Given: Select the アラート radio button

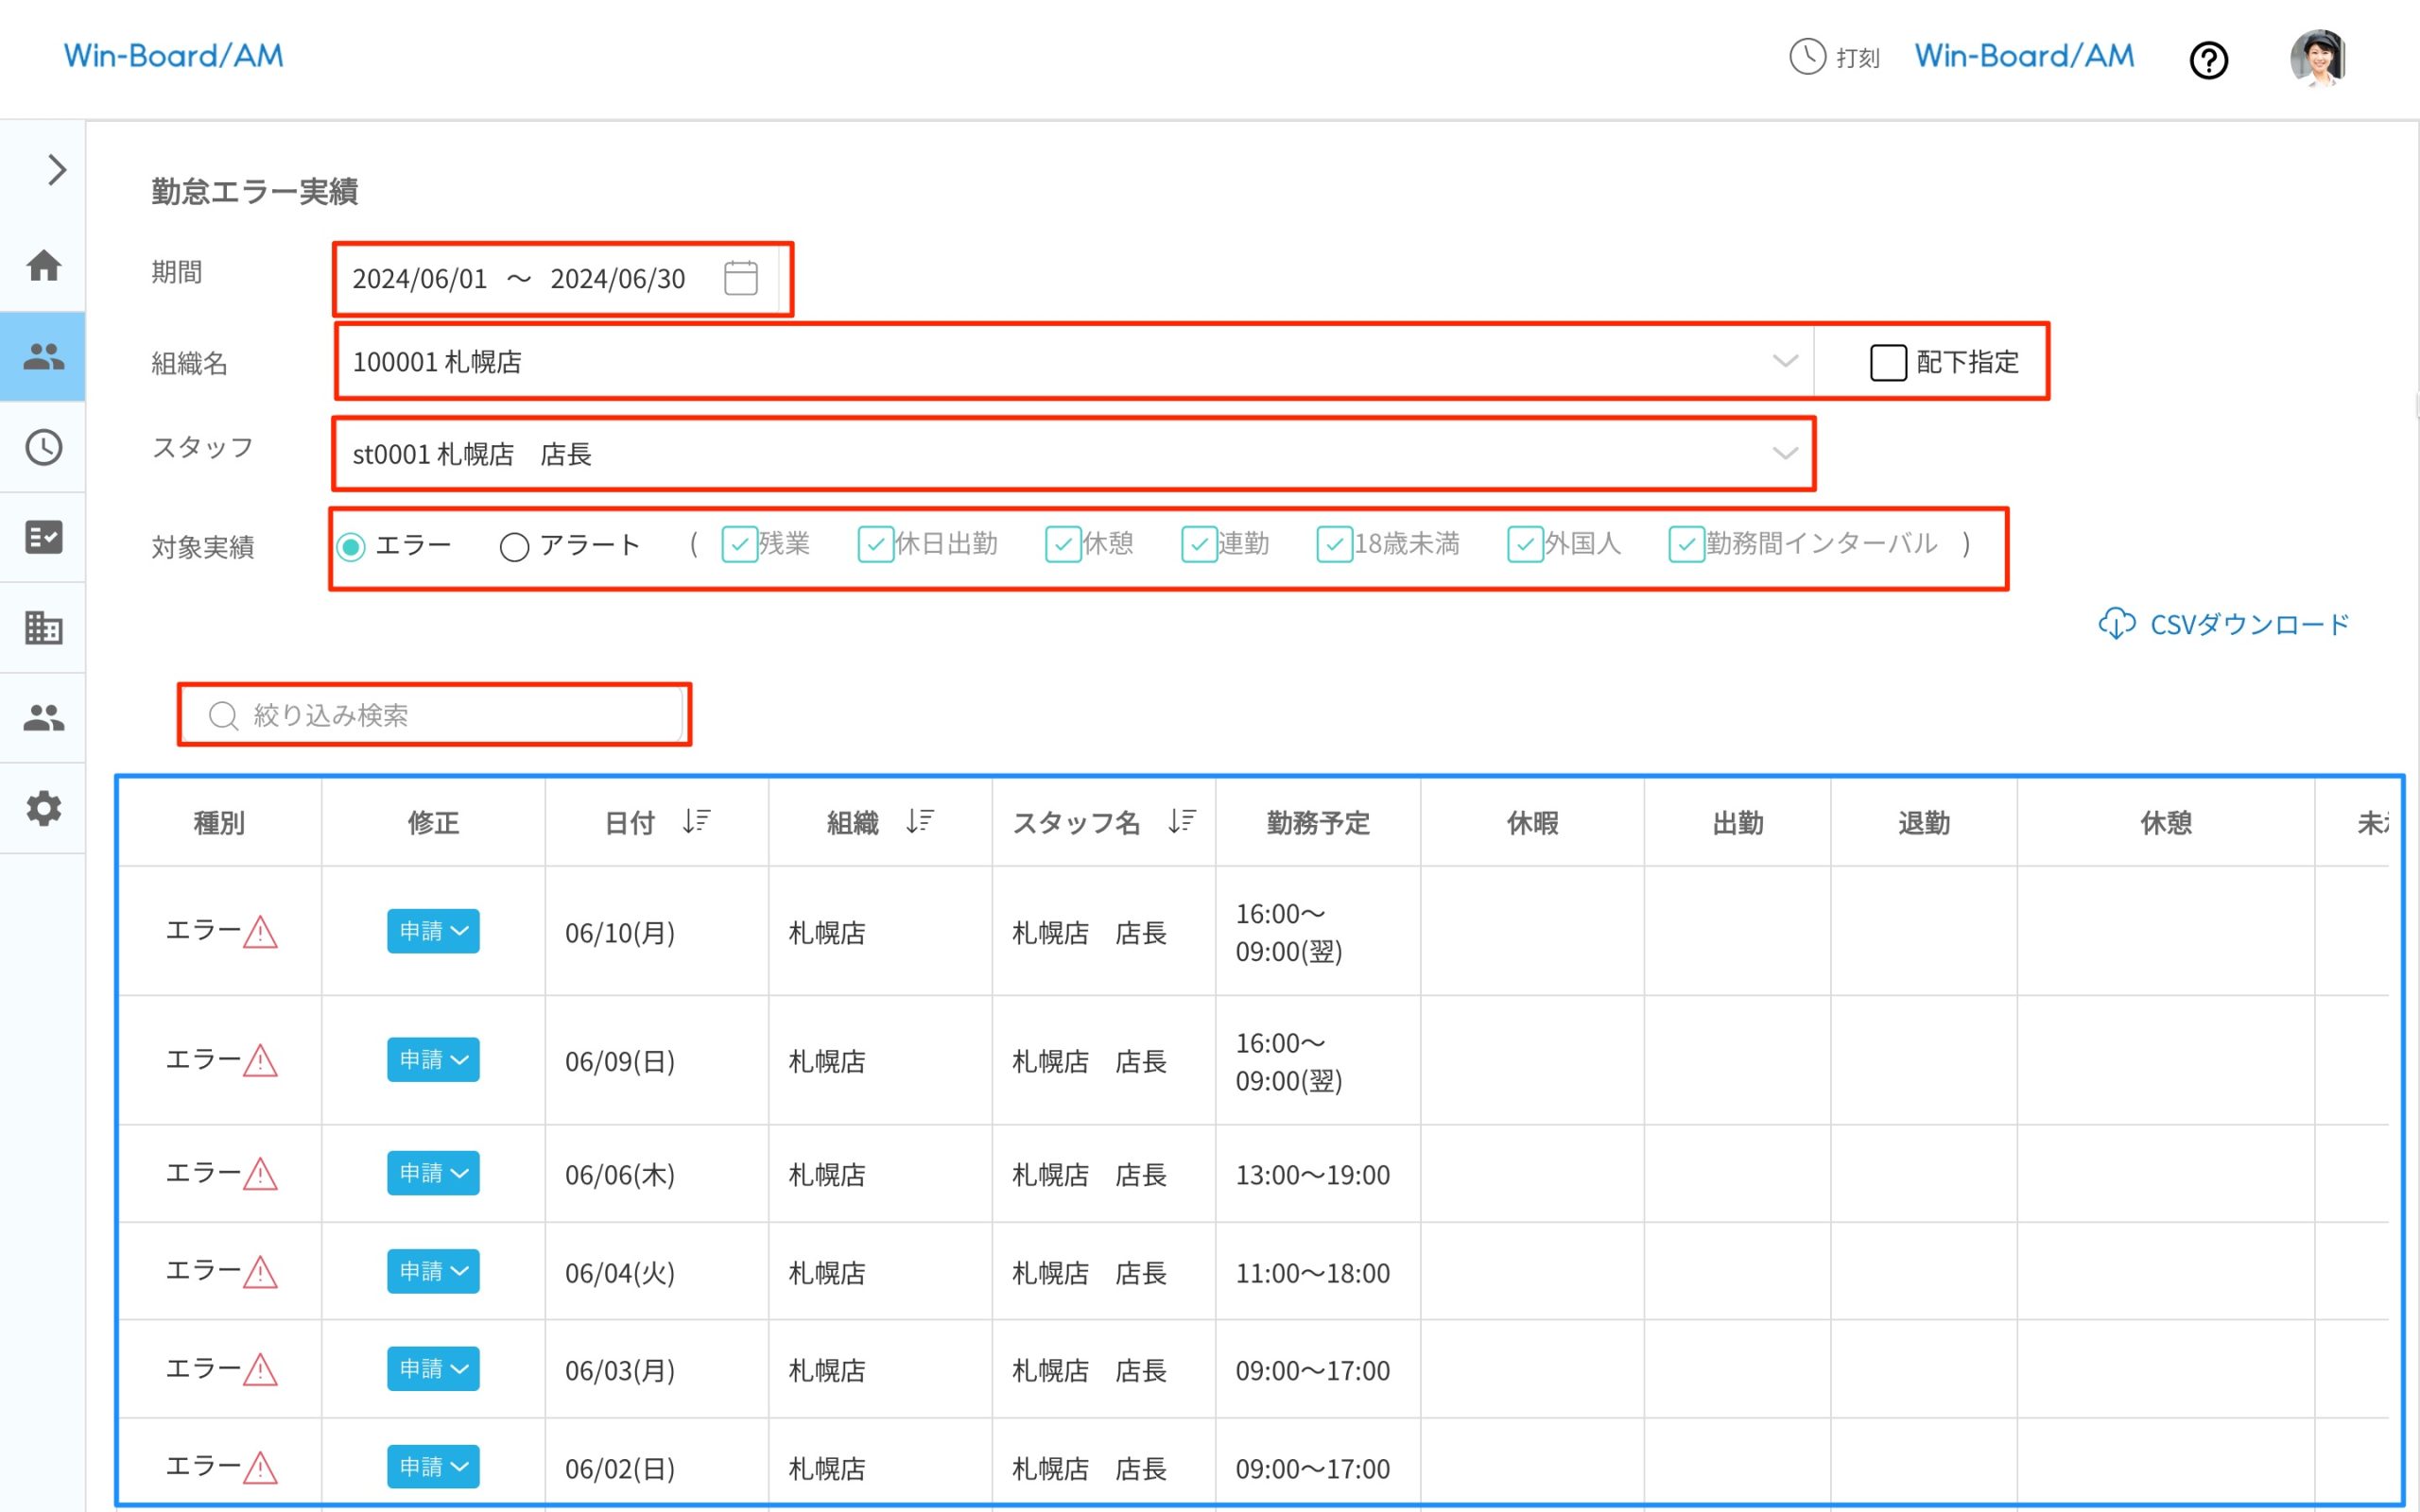Looking at the screenshot, I should pyautogui.click(x=514, y=547).
